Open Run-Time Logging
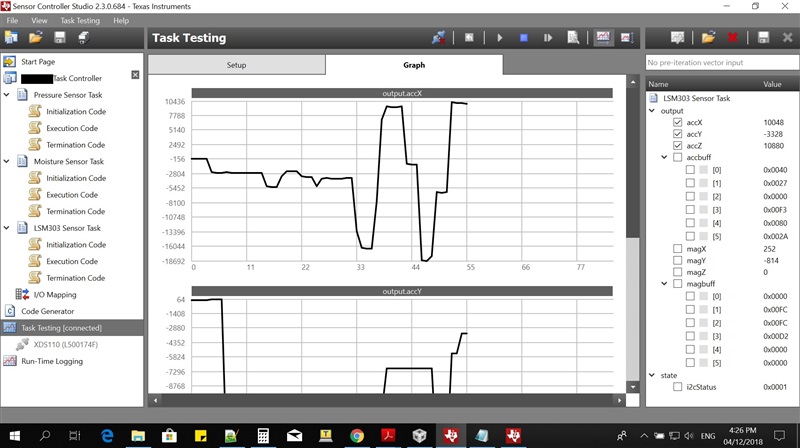800x448 pixels. 52,361
